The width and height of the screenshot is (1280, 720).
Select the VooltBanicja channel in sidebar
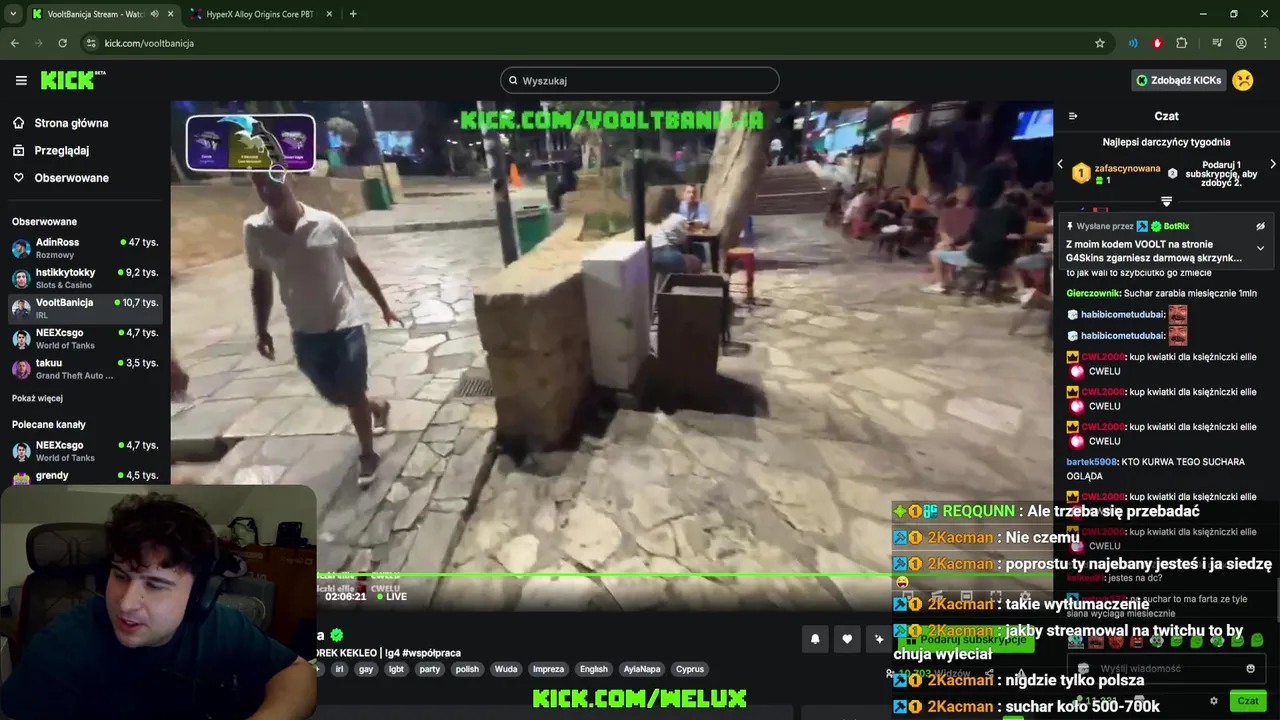click(85, 308)
